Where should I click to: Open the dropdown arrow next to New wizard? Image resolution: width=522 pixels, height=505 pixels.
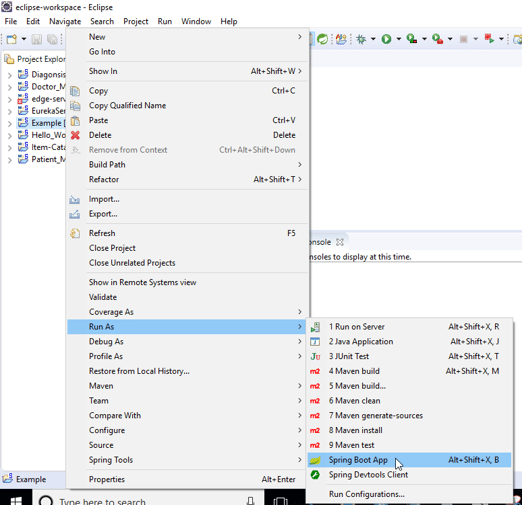24,39
